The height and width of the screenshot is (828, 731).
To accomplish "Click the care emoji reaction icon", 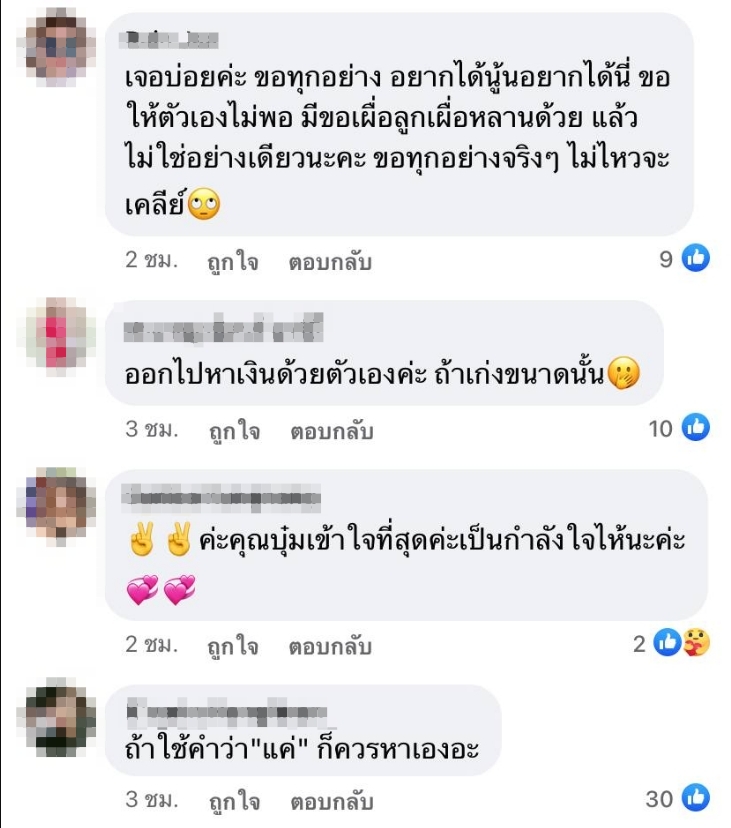I will [x=697, y=642].
